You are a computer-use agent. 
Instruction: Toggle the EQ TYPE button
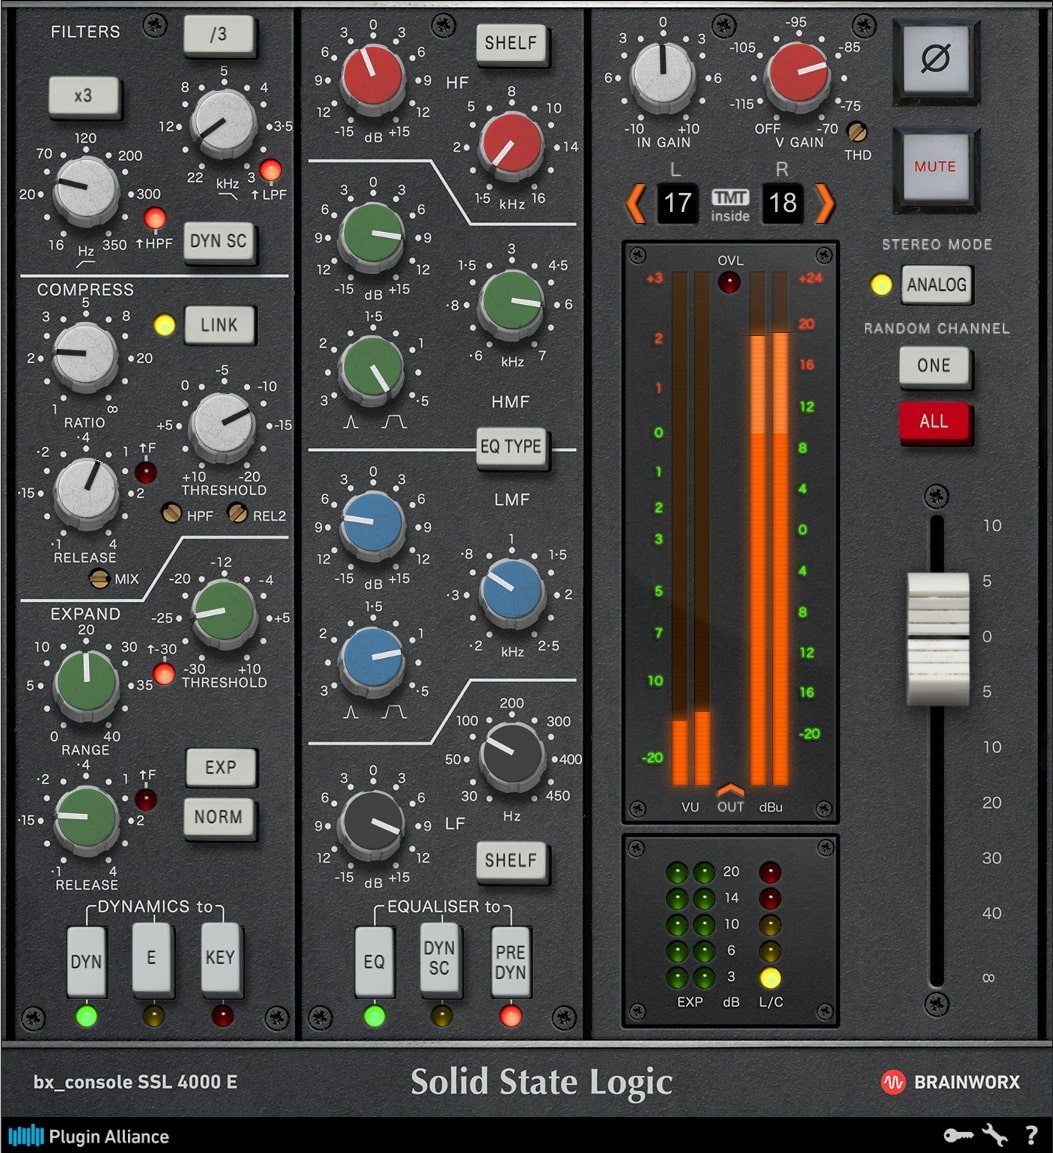(511, 447)
